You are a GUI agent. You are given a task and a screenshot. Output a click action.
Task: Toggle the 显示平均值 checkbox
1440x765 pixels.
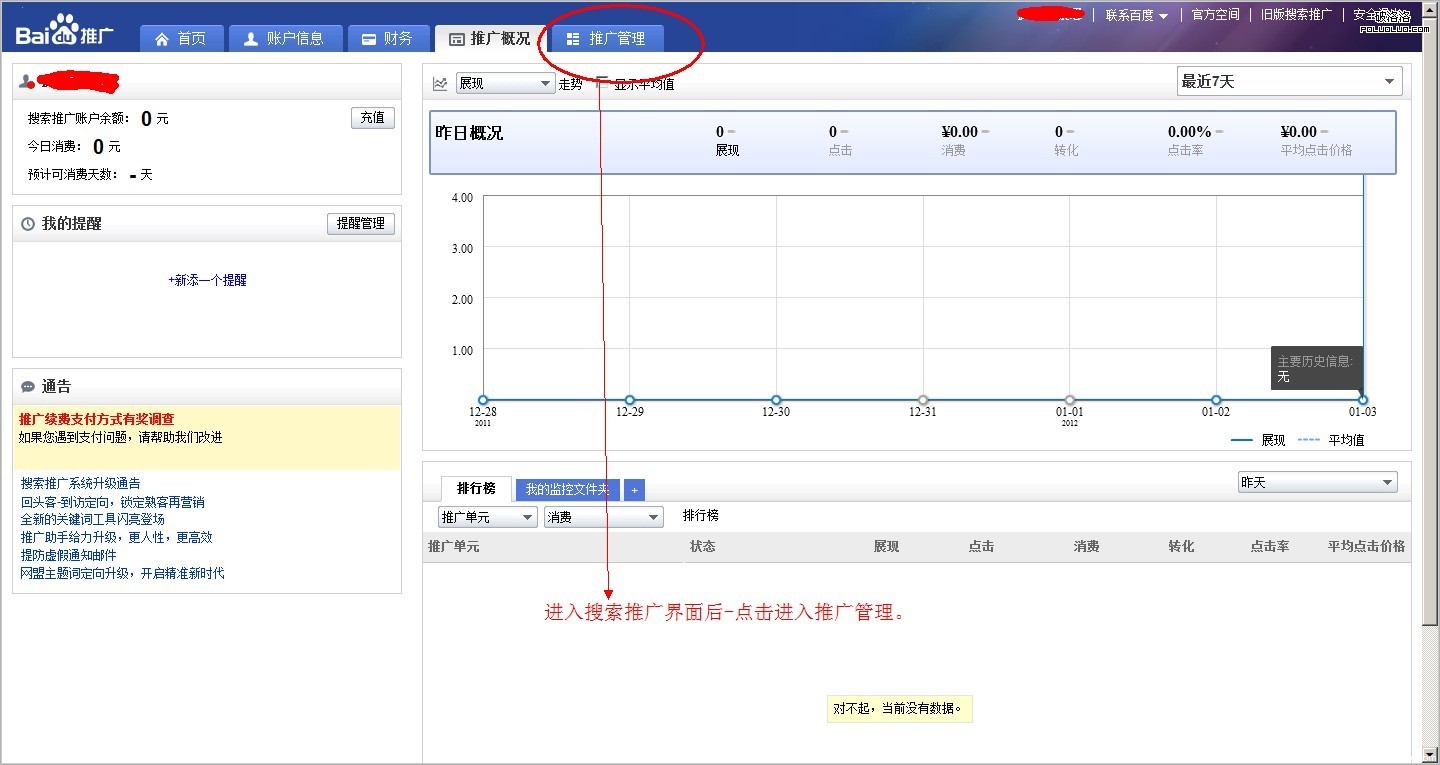[x=602, y=83]
